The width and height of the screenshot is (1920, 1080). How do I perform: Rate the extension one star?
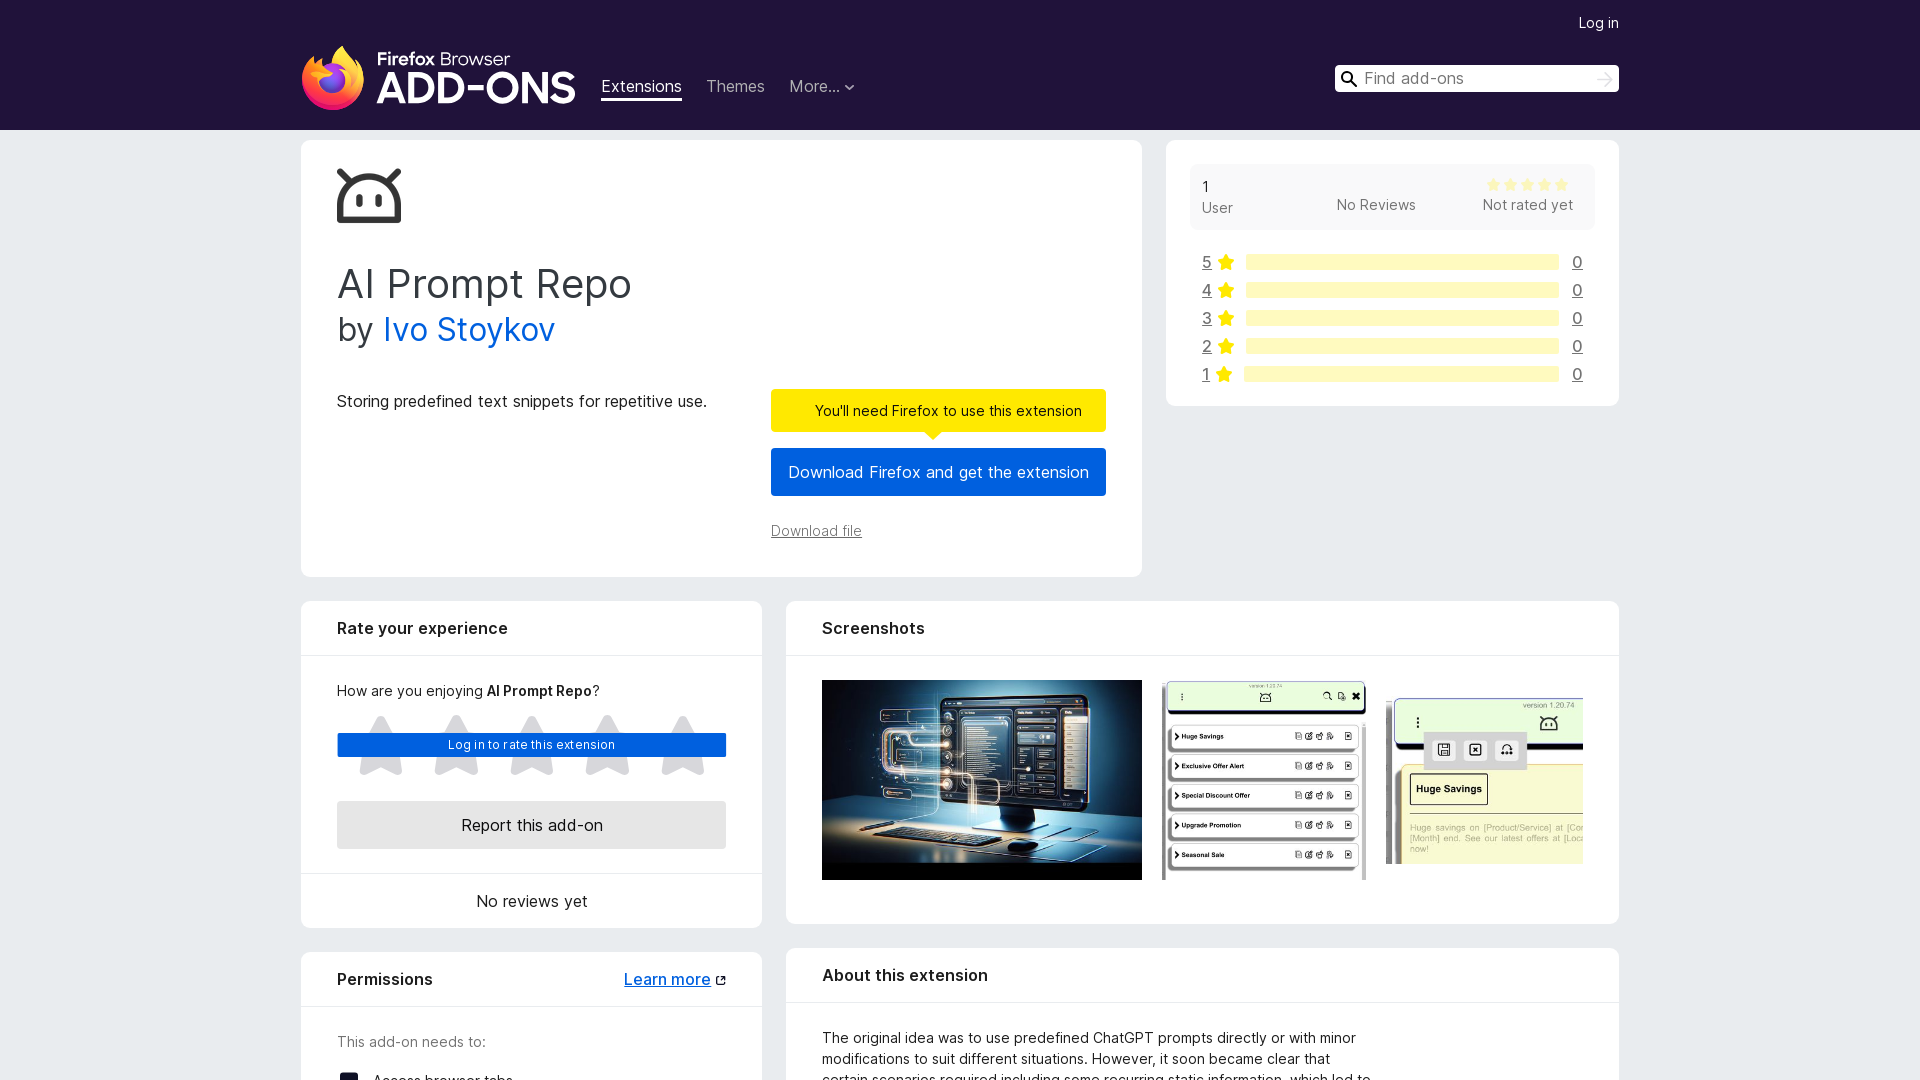click(x=381, y=745)
